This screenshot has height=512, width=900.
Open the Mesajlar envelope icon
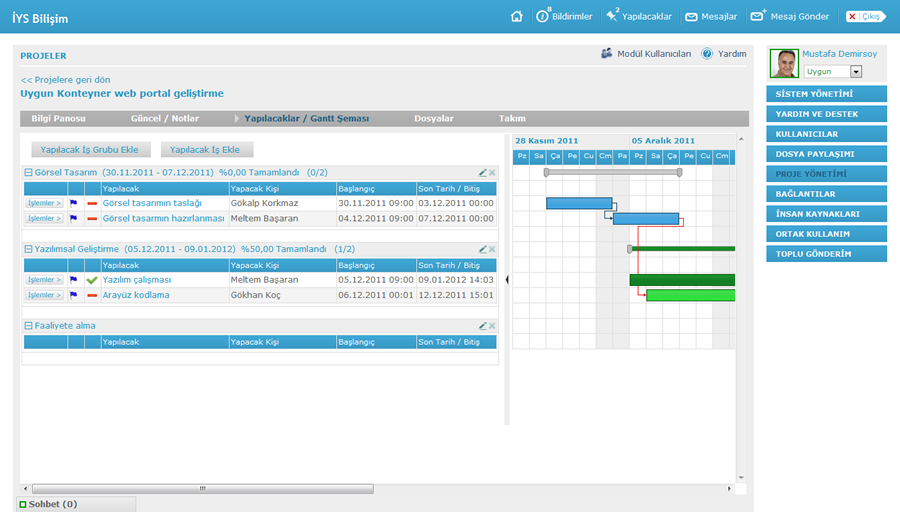pyautogui.click(x=691, y=16)
